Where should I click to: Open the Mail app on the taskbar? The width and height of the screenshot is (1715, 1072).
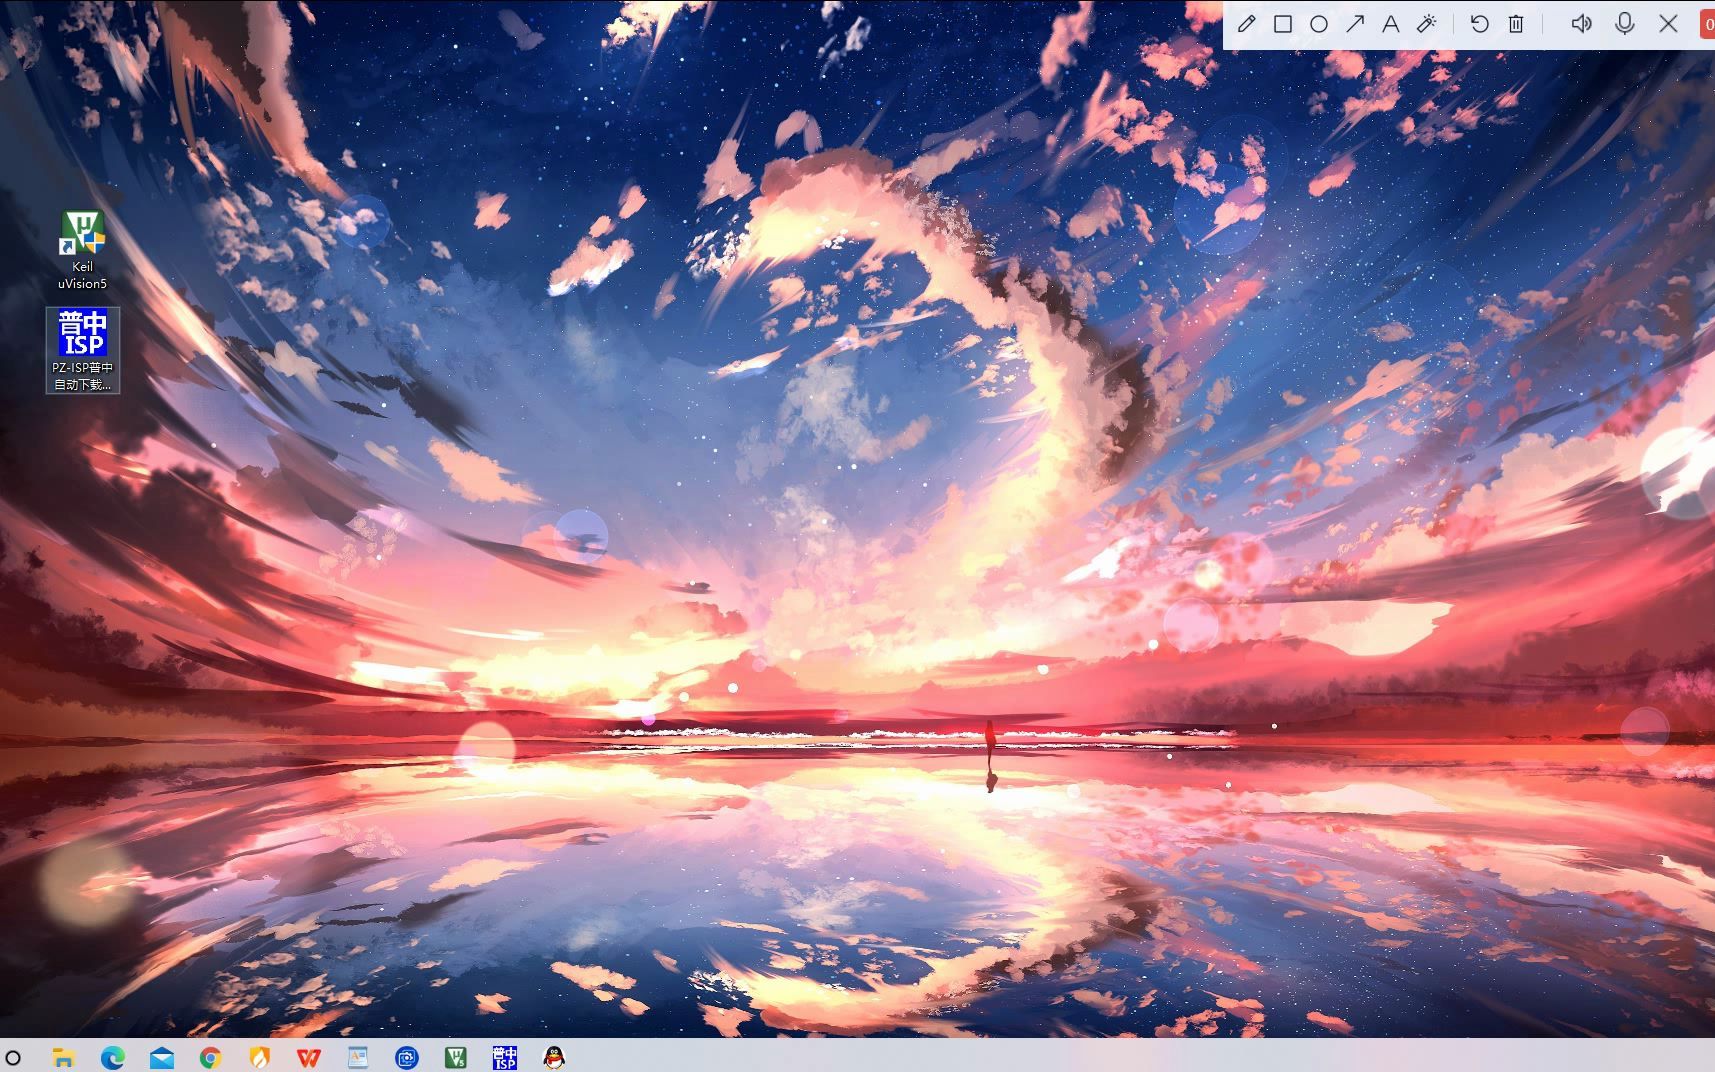pyautogui.click(x=161, y=1057)
